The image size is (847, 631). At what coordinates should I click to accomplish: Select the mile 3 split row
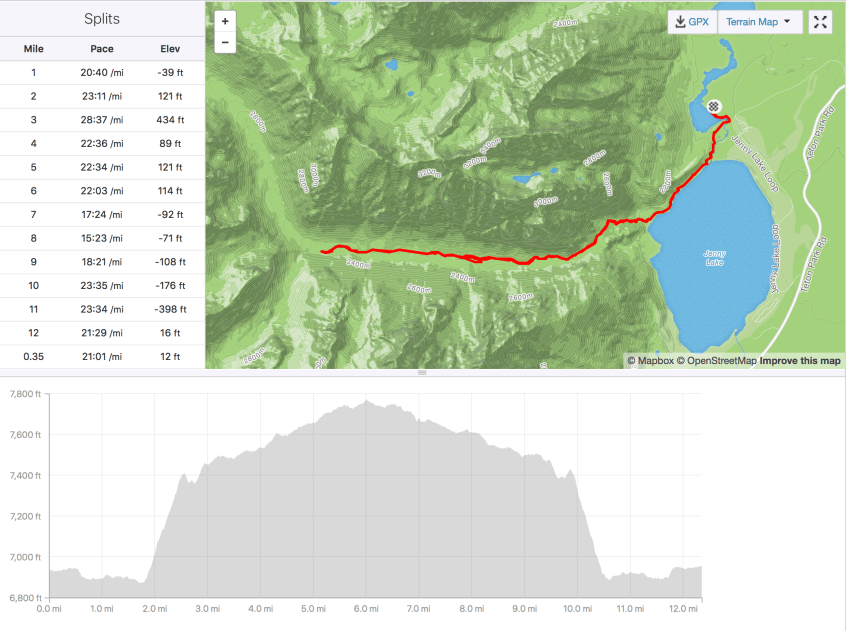click(x=102, y=120)
